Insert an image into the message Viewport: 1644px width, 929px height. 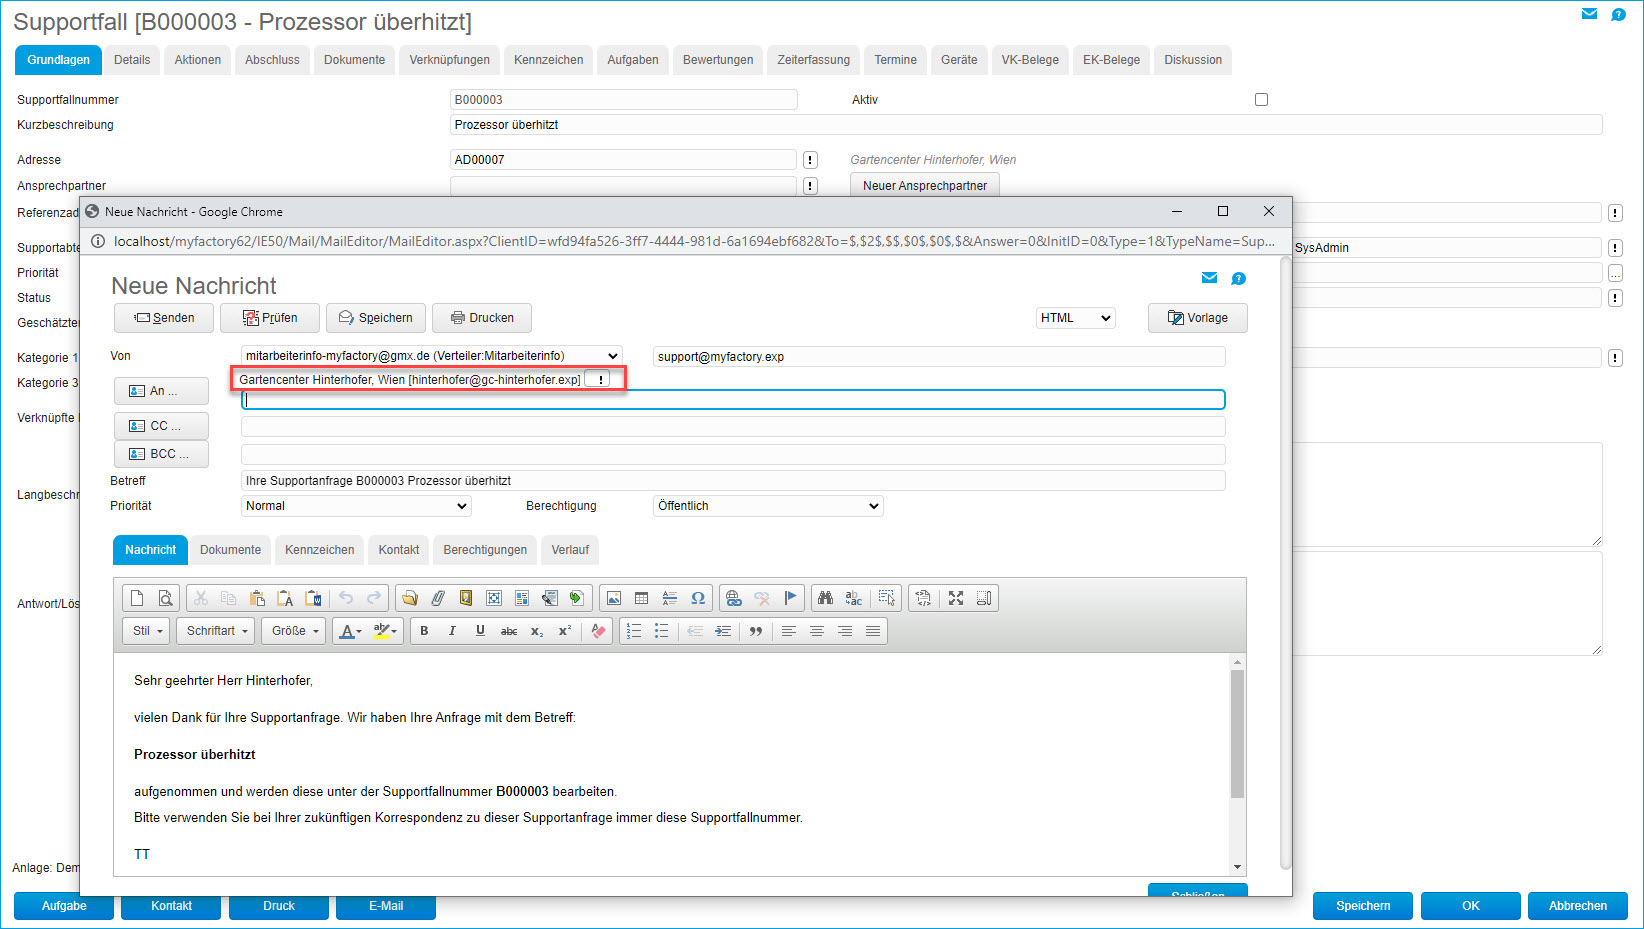(614, 598)
